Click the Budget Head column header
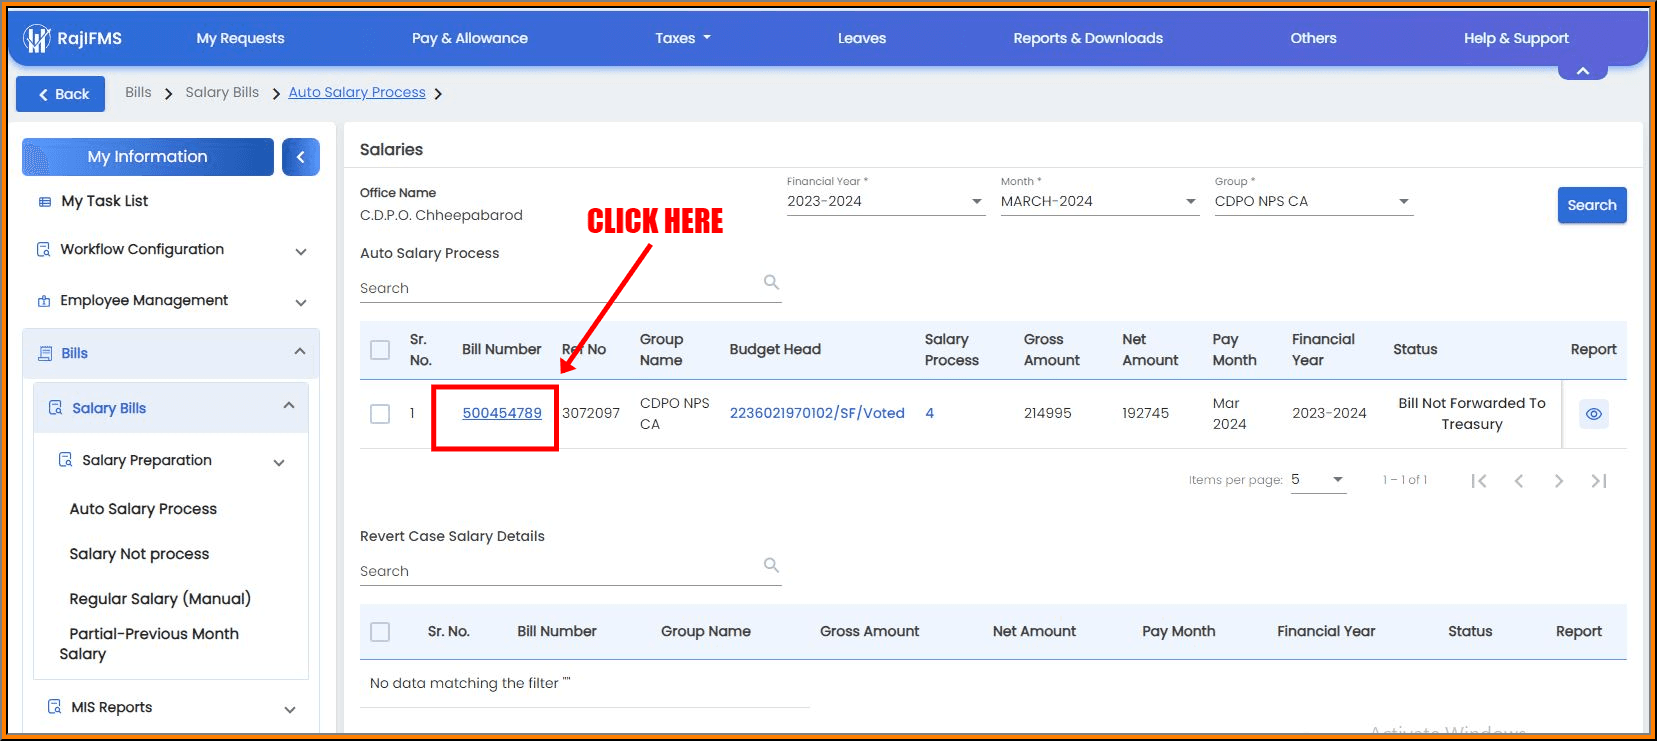The height and width of the screenshot is (741, 1657). [775, 349]
